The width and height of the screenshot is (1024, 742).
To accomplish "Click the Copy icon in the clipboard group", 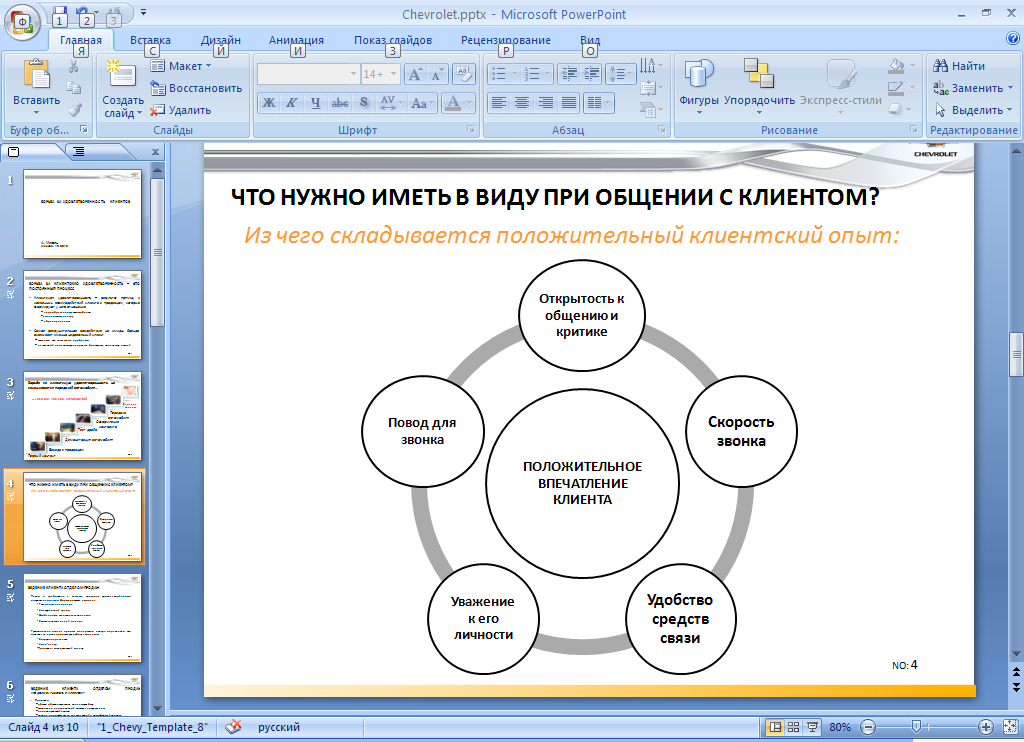I will coord(74,88).
